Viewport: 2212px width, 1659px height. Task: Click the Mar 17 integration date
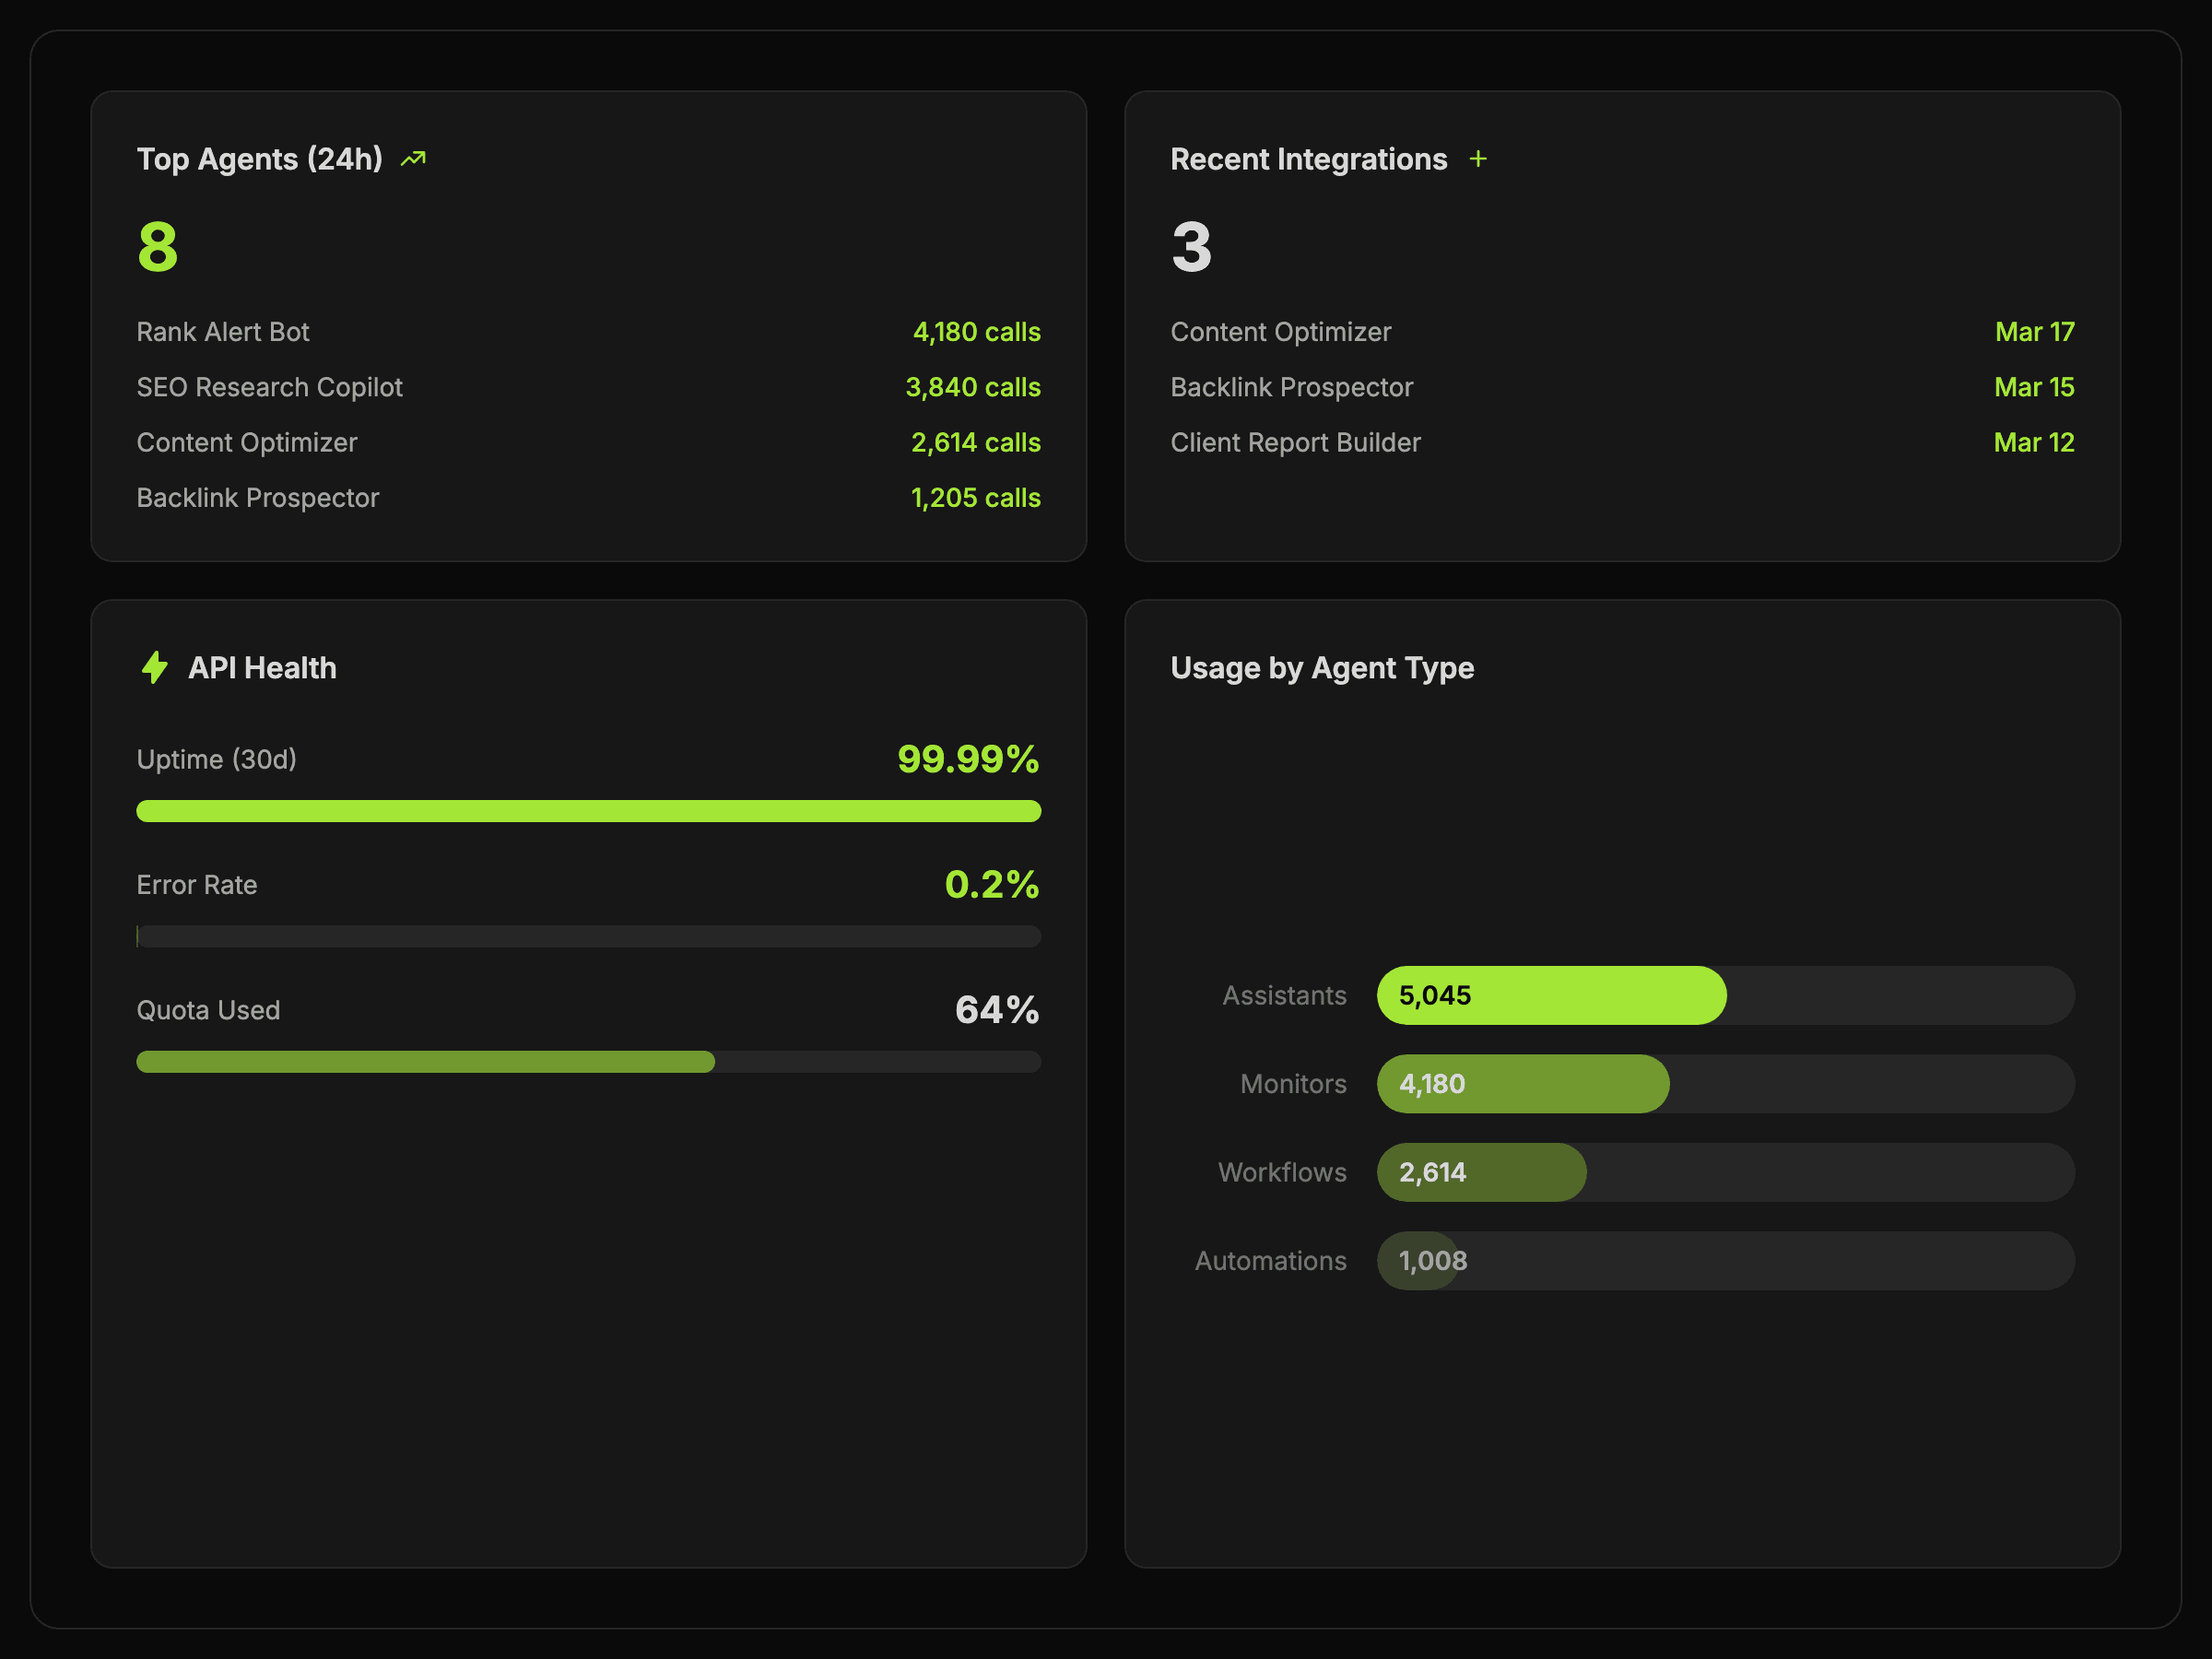click(2034, 332)
